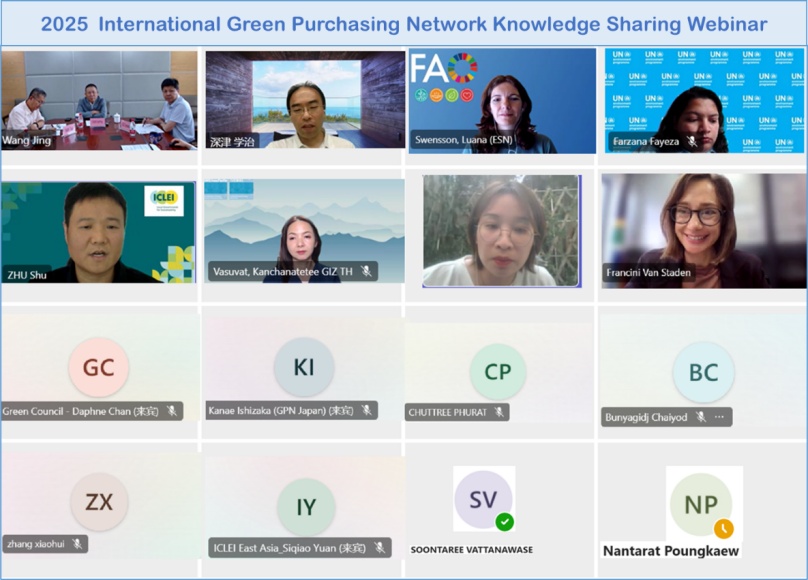Screen dimensions: 808x580
Task: Click zhang xiaohui's muted microphone icon
Action: coord(77,544)
